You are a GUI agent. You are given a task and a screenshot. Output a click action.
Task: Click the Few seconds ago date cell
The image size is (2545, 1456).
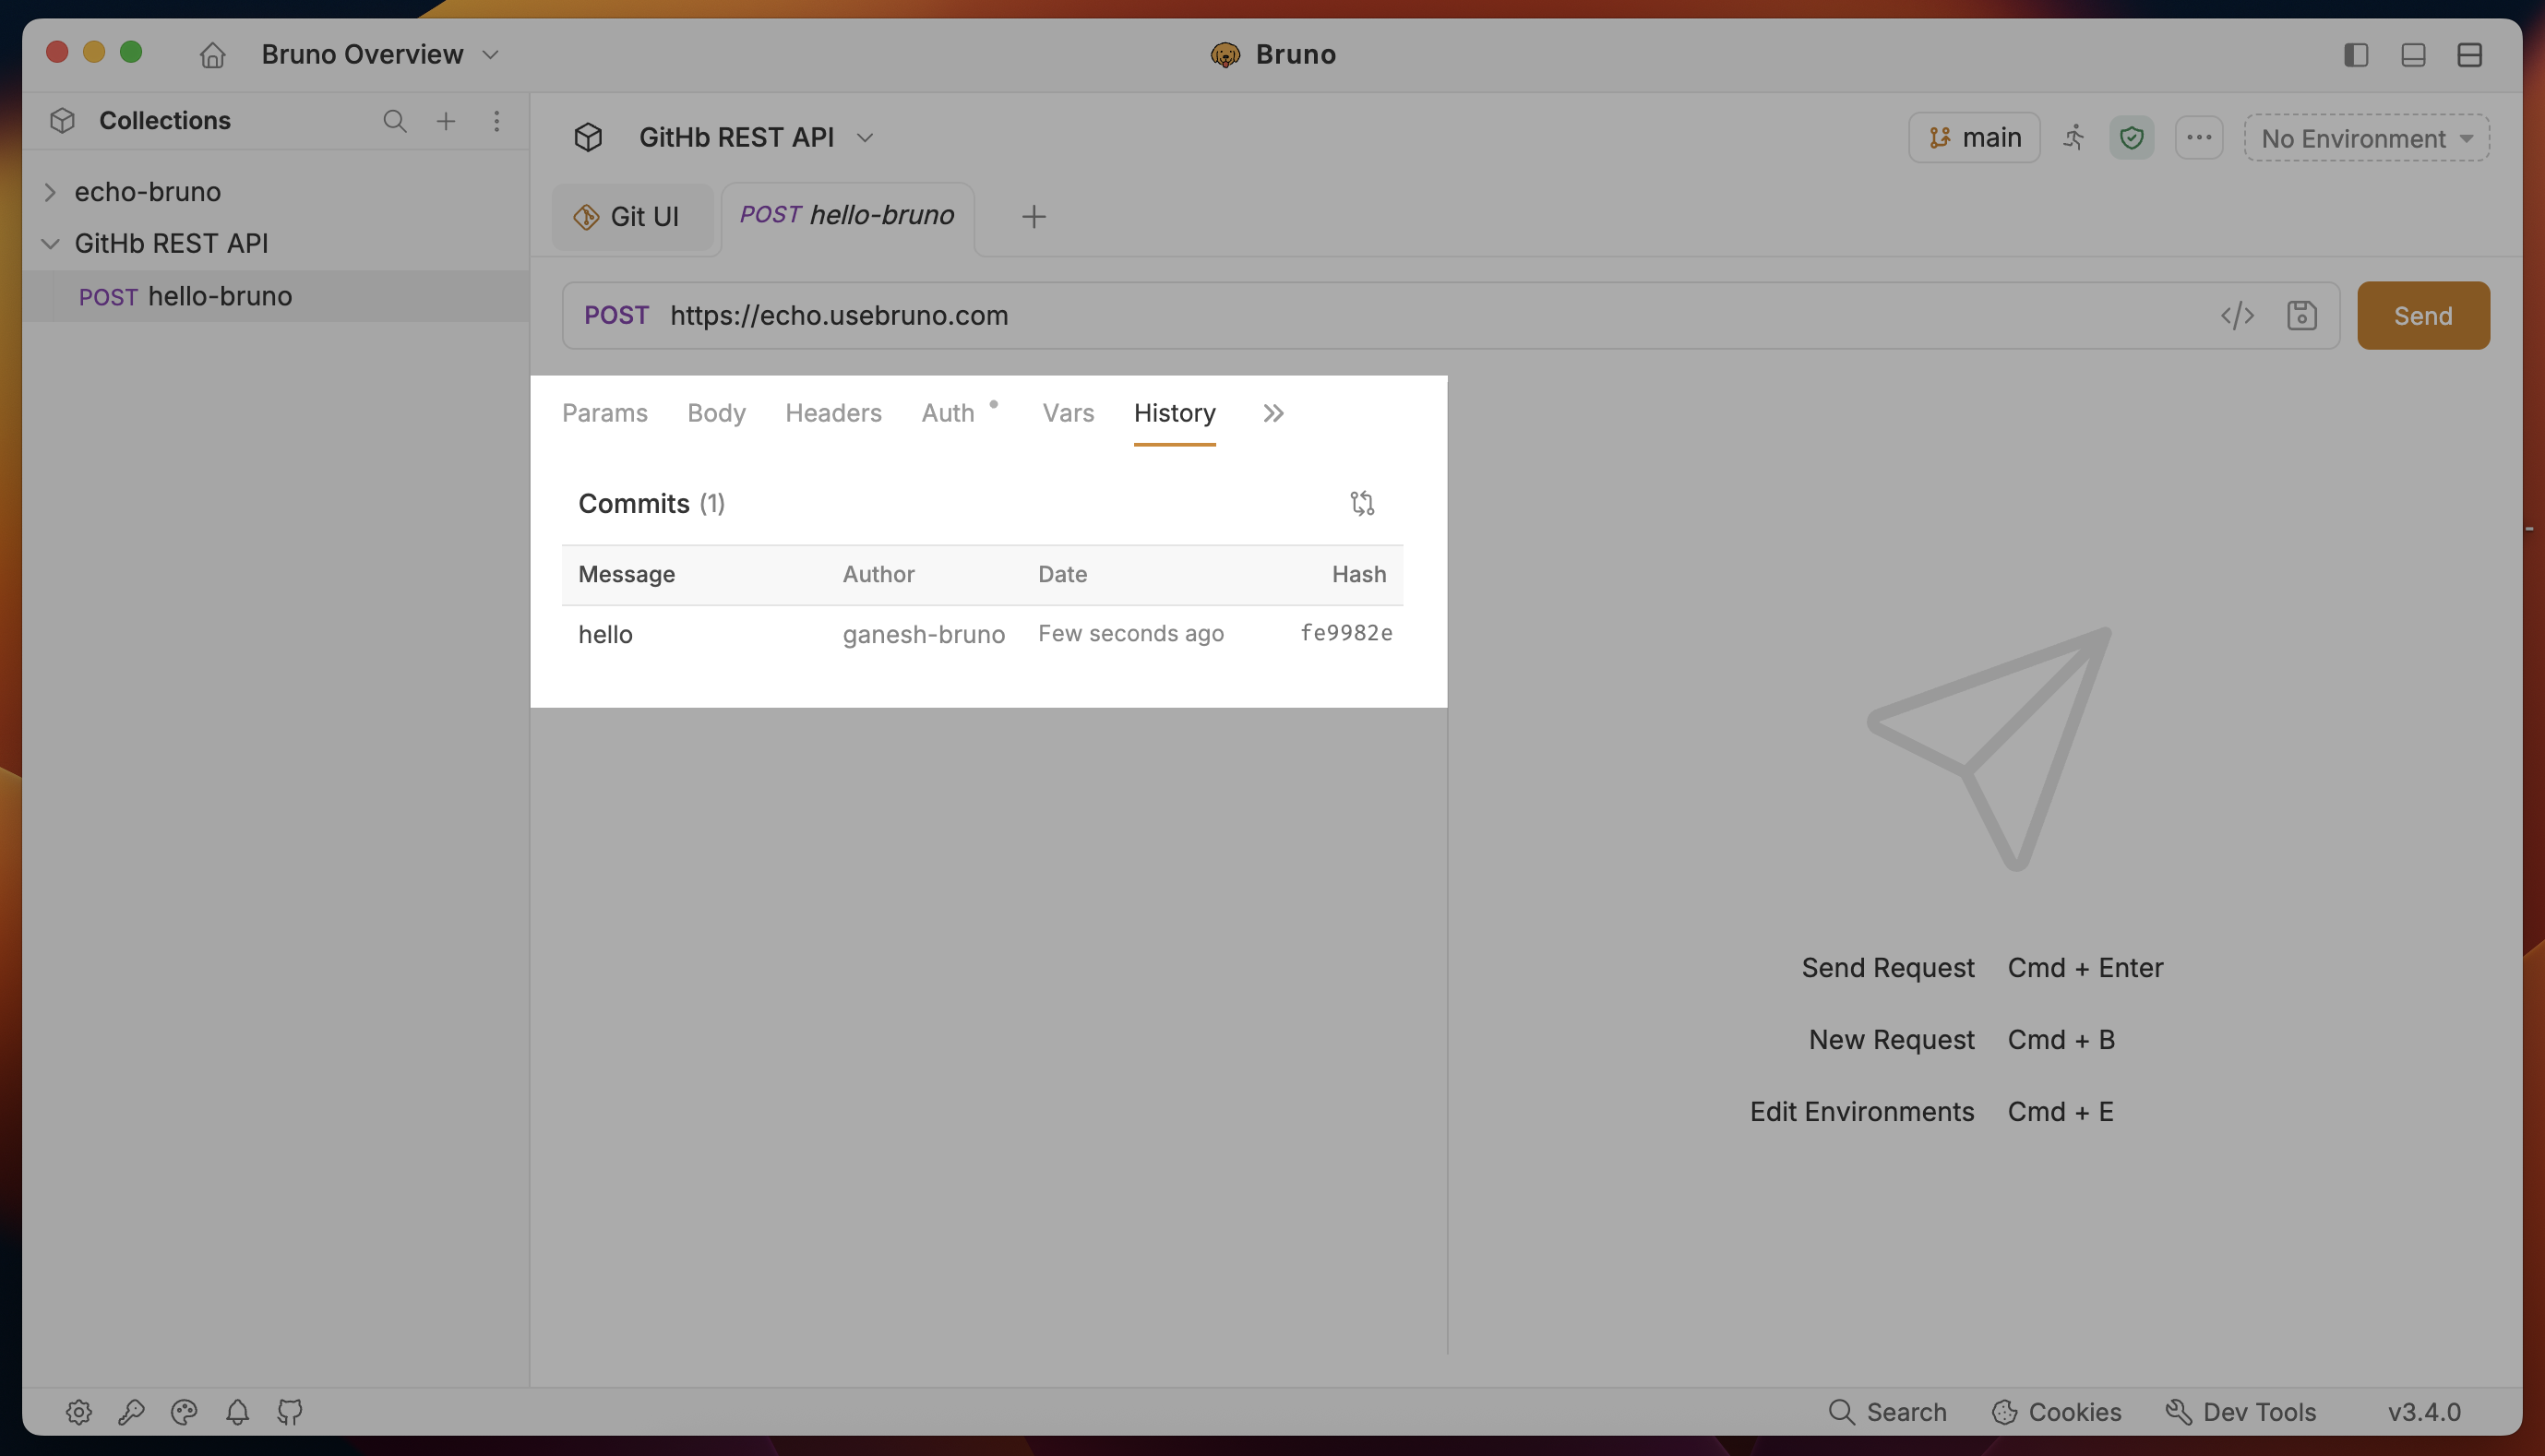1130,633
